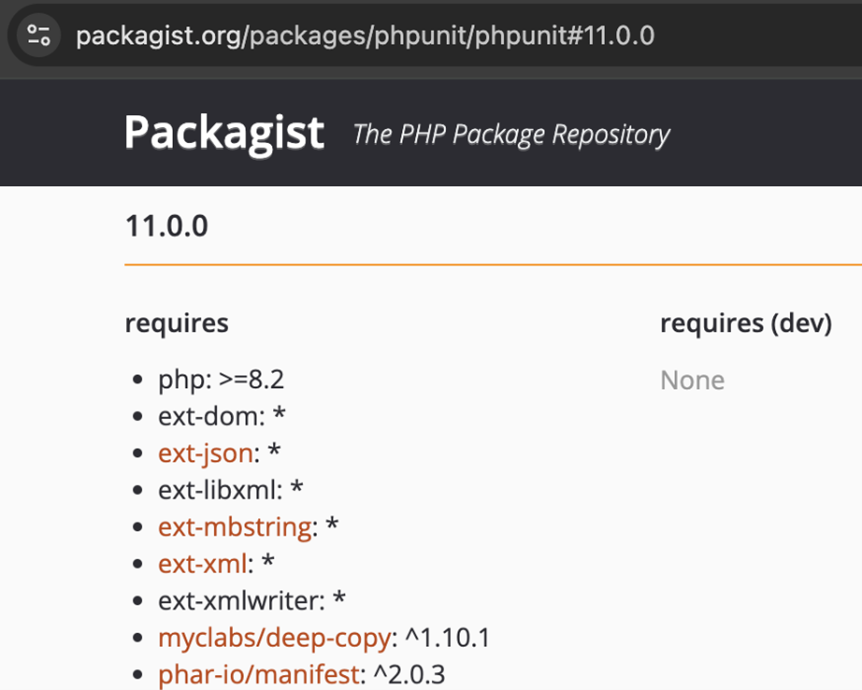
Task: Select the 11.0.0 version heading
Action: pyautogui.click(x=167, y=226)
